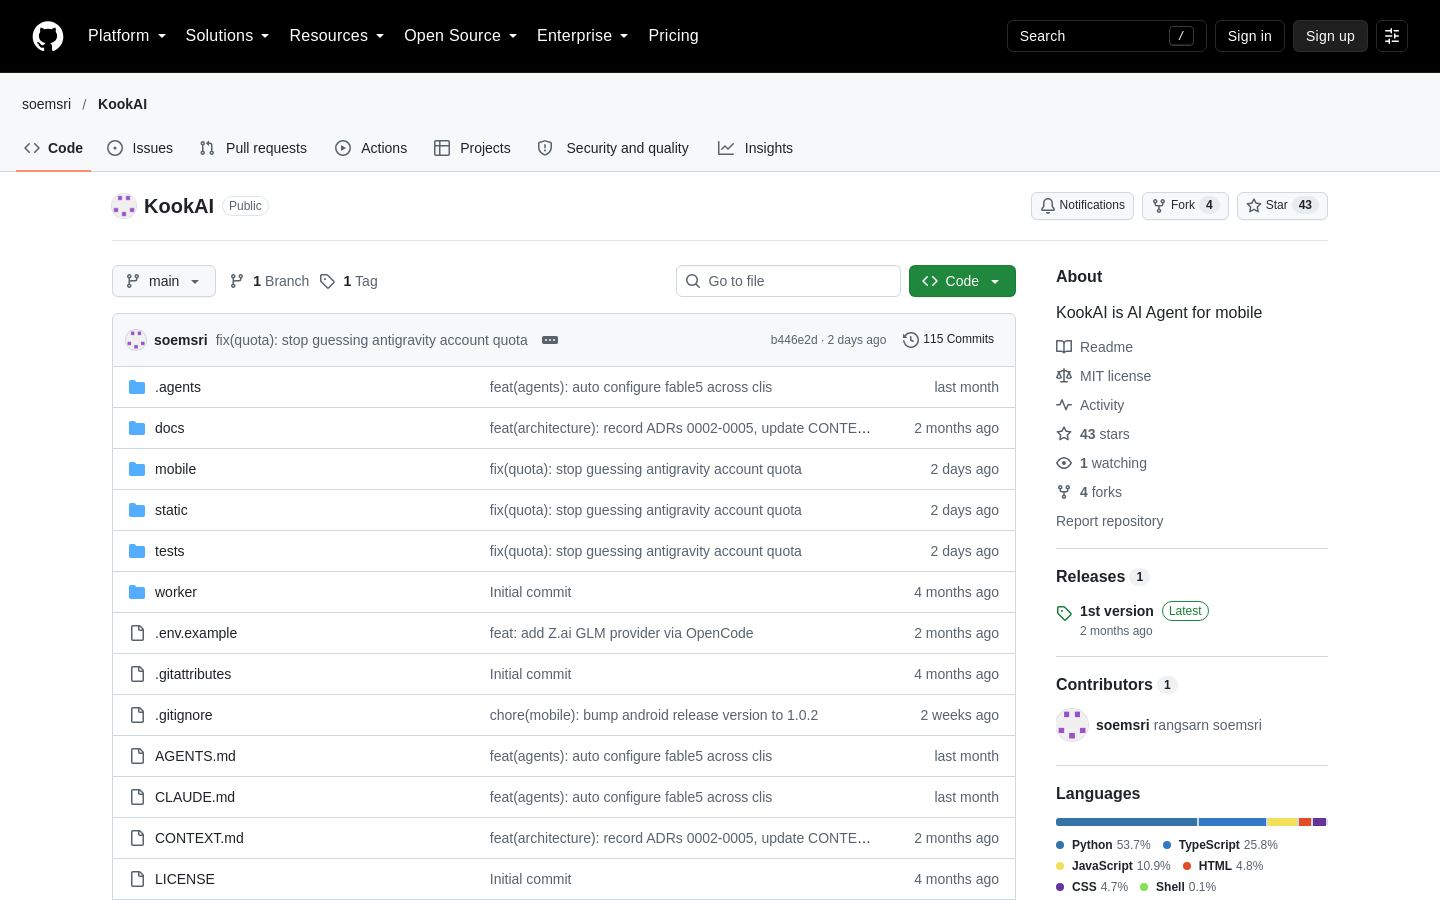1440x900 pixels.
Task: Open the main branch dropdown
Action: (164, 281)
